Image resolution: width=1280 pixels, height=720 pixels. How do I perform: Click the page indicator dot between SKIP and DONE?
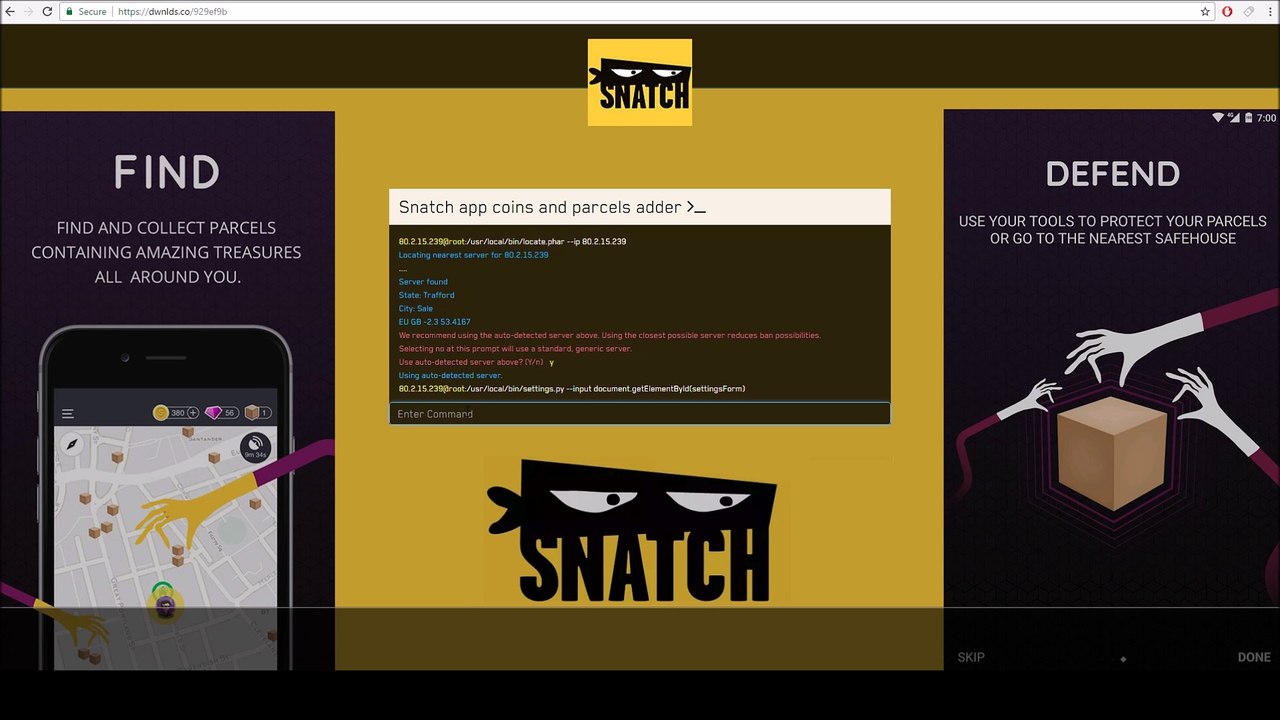point(1123,659)
